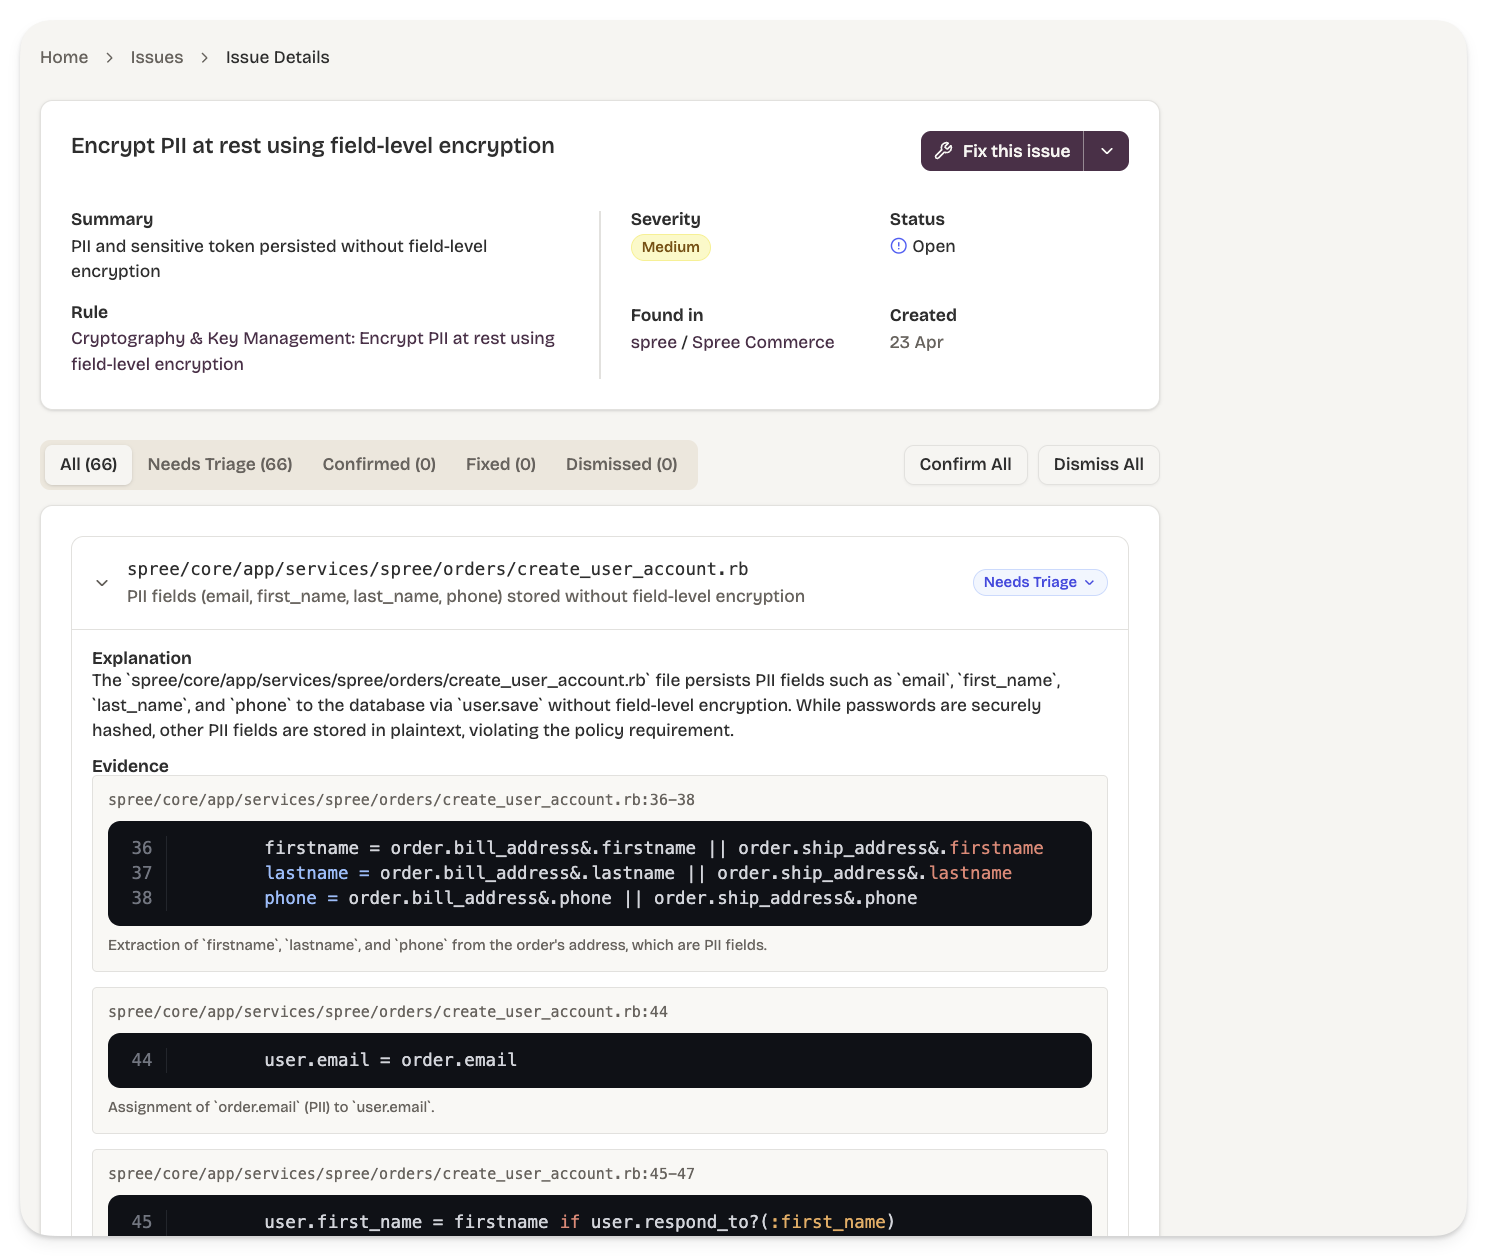The image size is (1487, 1256).
Task: Click the Summary description text
Action: click(x=279, y=259)
